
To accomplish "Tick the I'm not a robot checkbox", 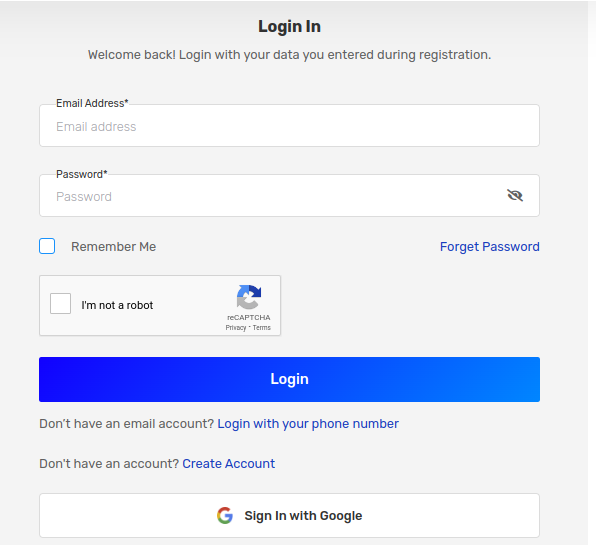I will pyautogui.click(x=60, y=303).
